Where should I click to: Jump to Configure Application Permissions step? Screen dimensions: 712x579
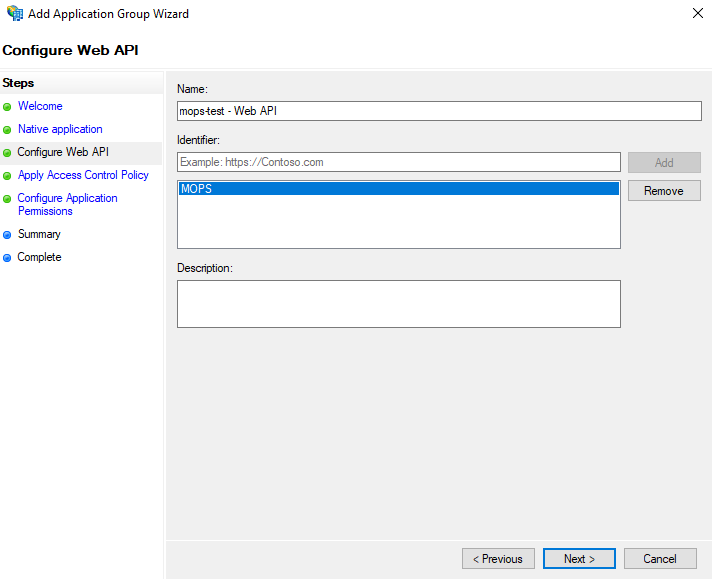[x=67, y=204]
